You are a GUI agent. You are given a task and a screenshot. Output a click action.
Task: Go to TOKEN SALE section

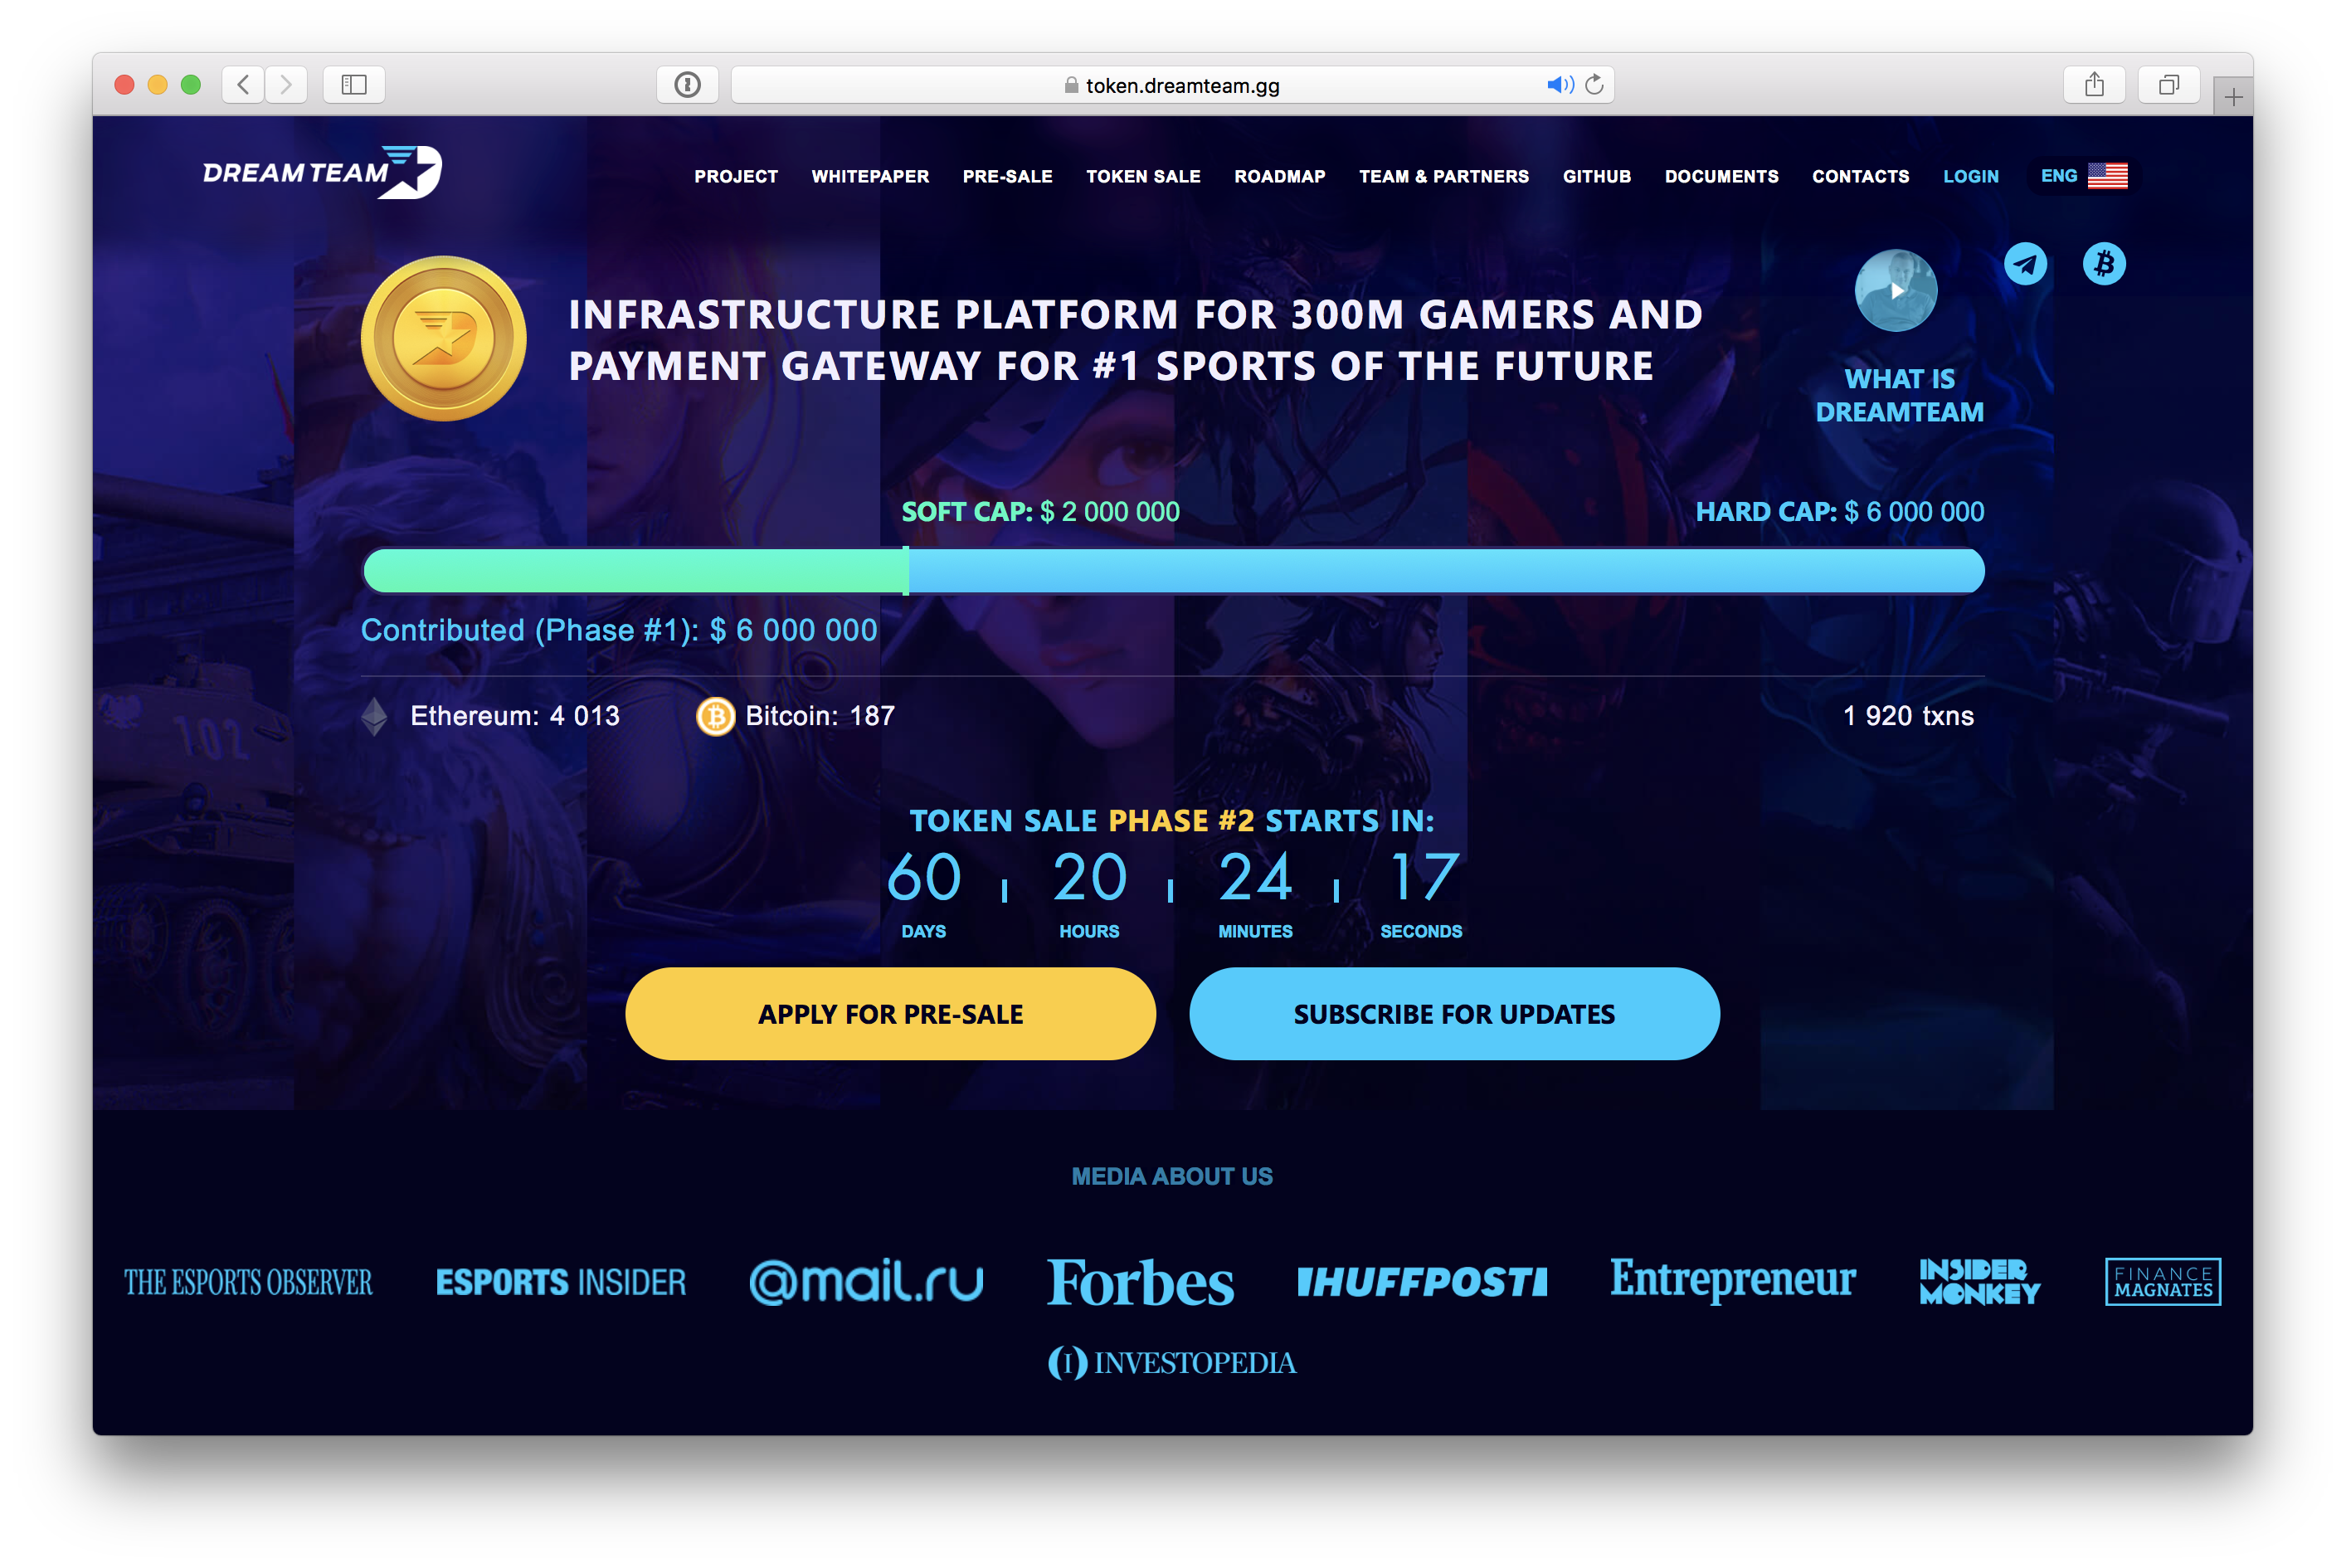(1143, 176)
